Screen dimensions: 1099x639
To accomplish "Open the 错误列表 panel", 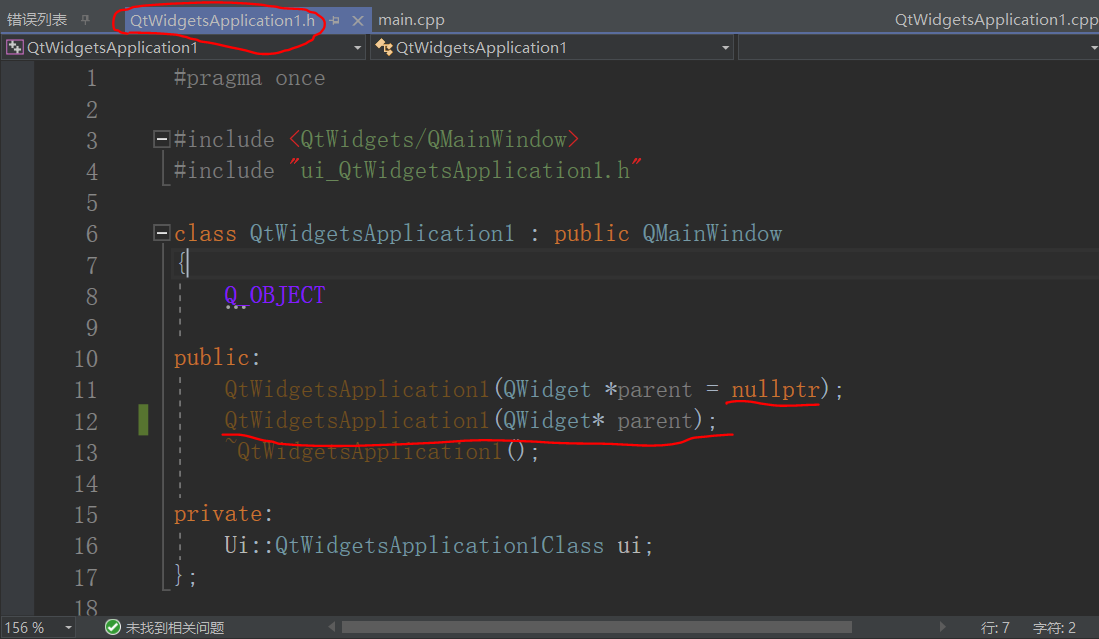I will tap(37, 19).
